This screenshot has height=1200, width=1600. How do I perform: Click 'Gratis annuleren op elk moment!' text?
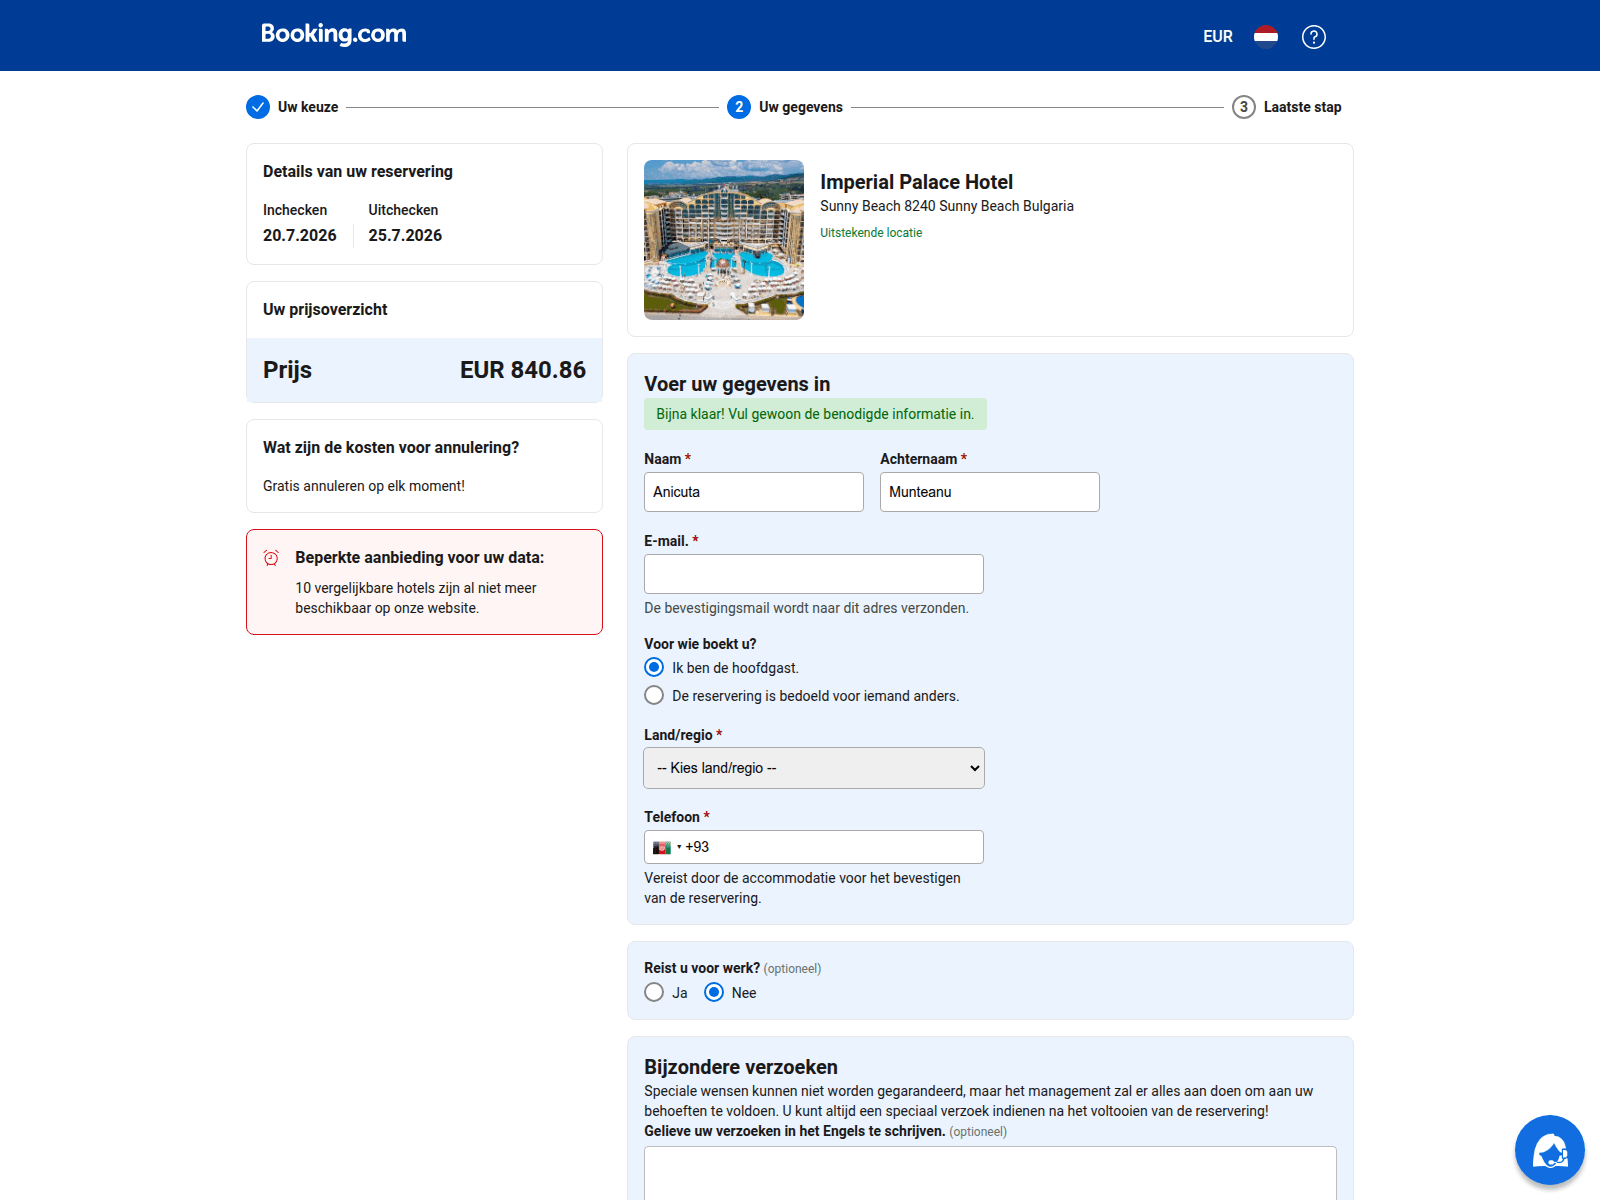click(x=364, y=486)
